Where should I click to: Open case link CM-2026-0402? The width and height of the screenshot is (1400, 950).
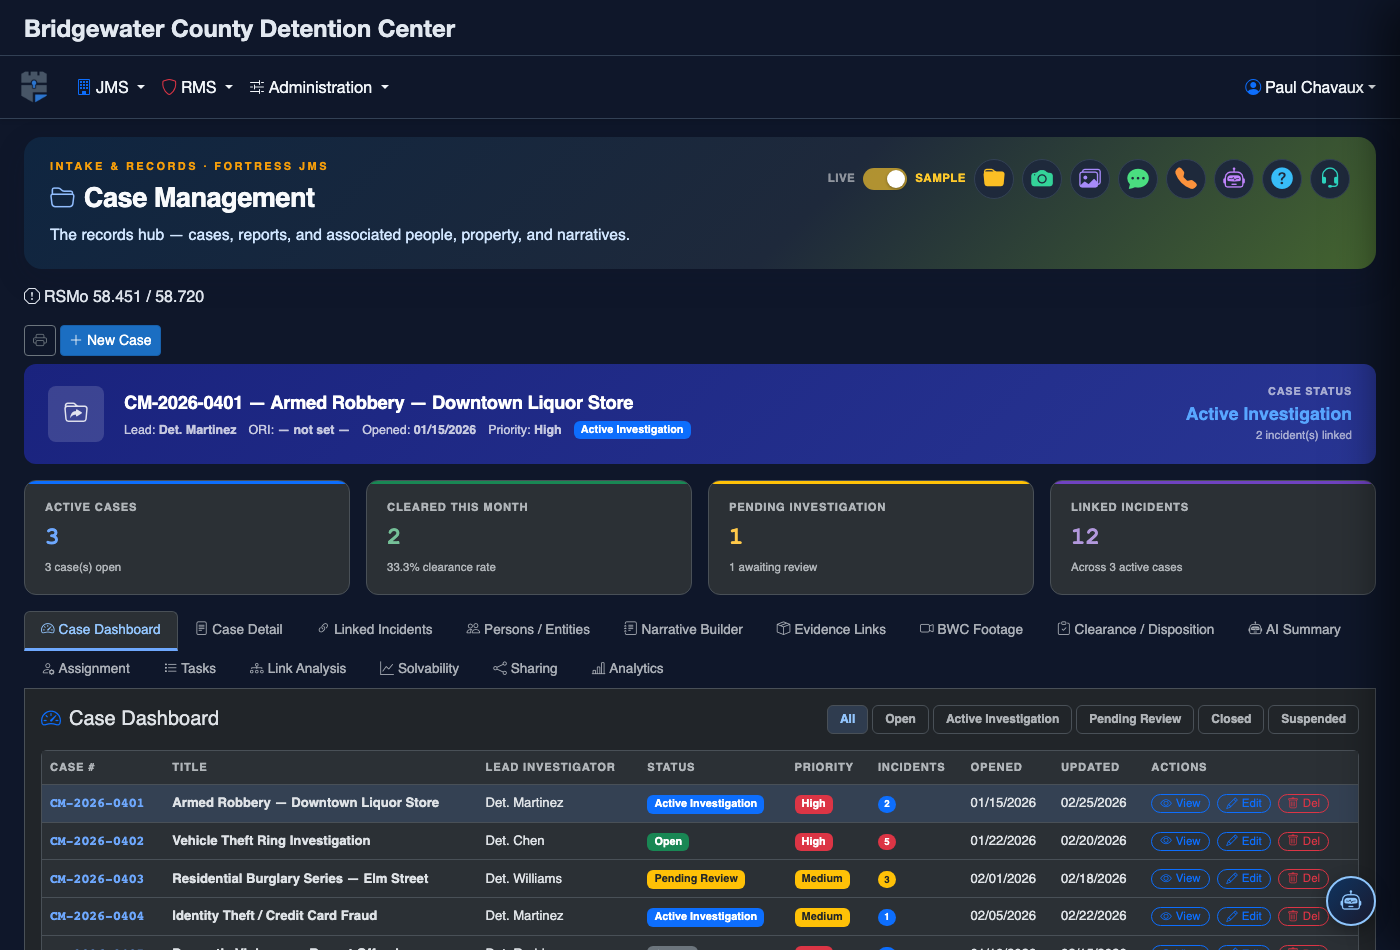point(97,842)
